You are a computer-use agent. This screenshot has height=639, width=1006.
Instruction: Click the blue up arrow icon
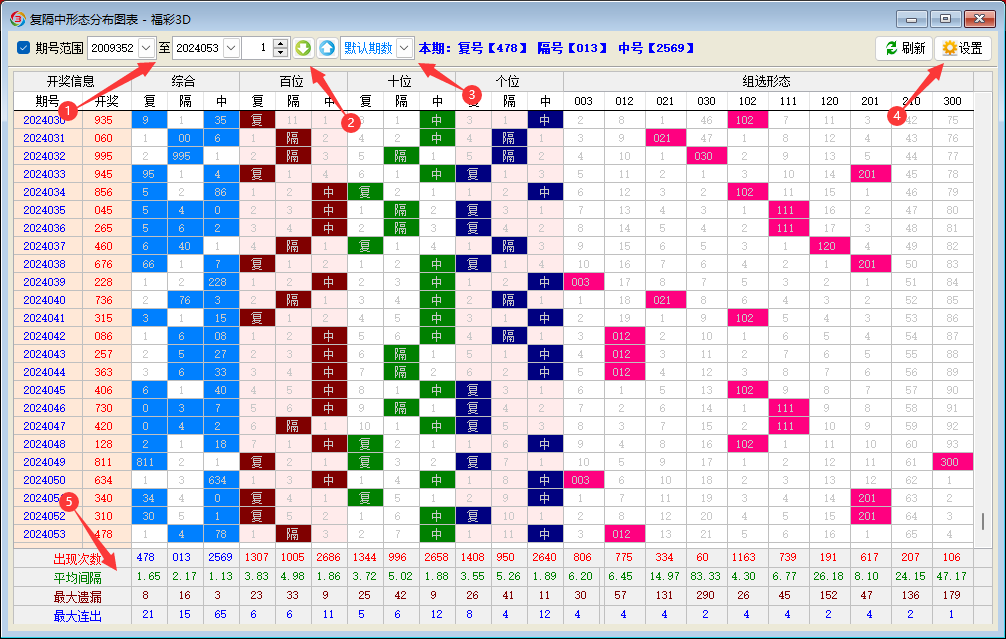click(327, 48)
